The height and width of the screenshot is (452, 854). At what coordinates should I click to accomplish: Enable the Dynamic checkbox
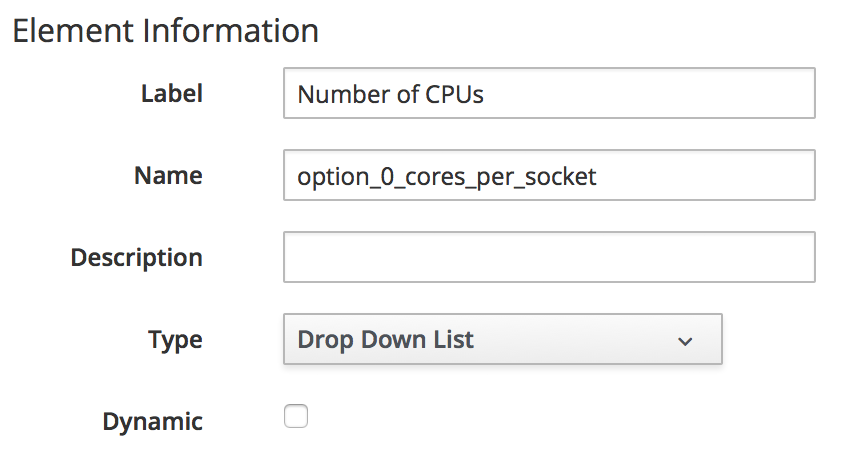point(296,416)
